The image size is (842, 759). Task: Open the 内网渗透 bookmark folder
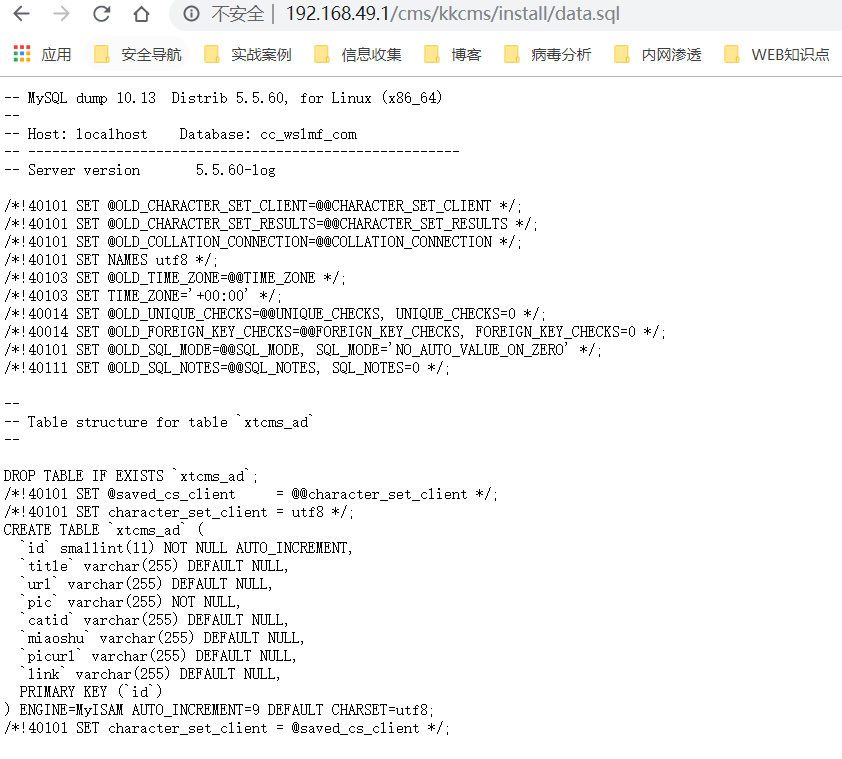pyautogui.click(x=658, y=54)
